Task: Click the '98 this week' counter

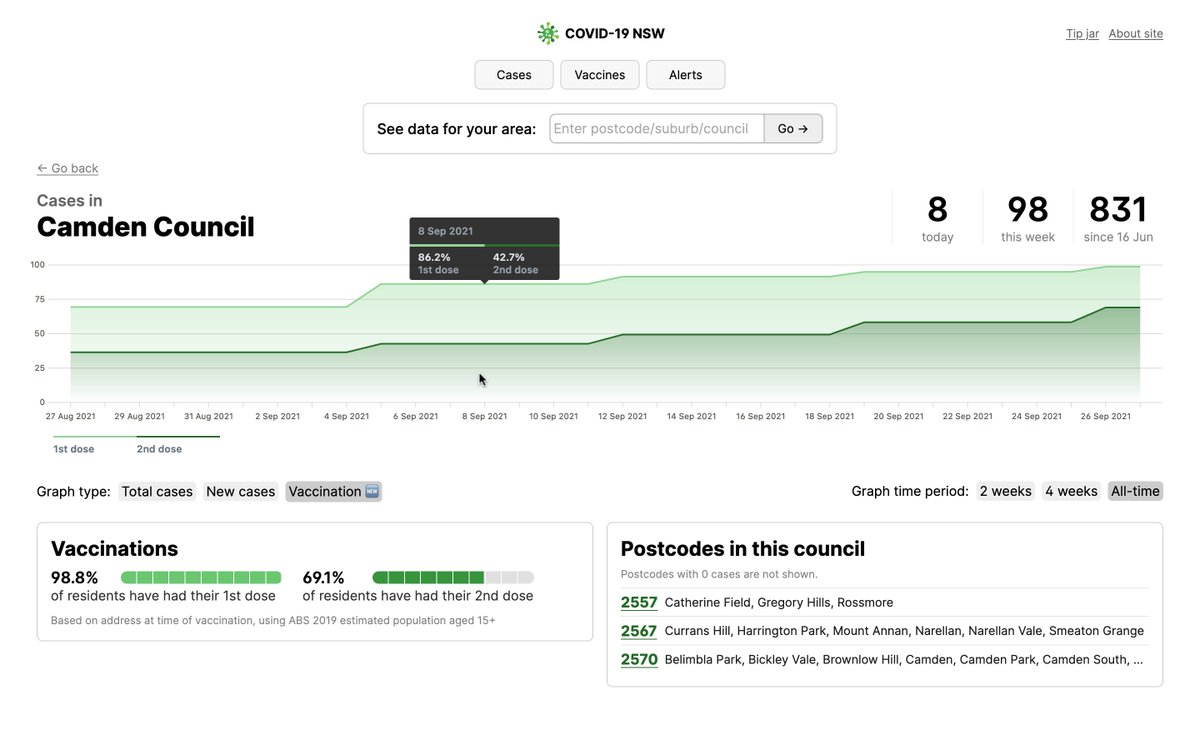Action: [x=1028, y=217]
